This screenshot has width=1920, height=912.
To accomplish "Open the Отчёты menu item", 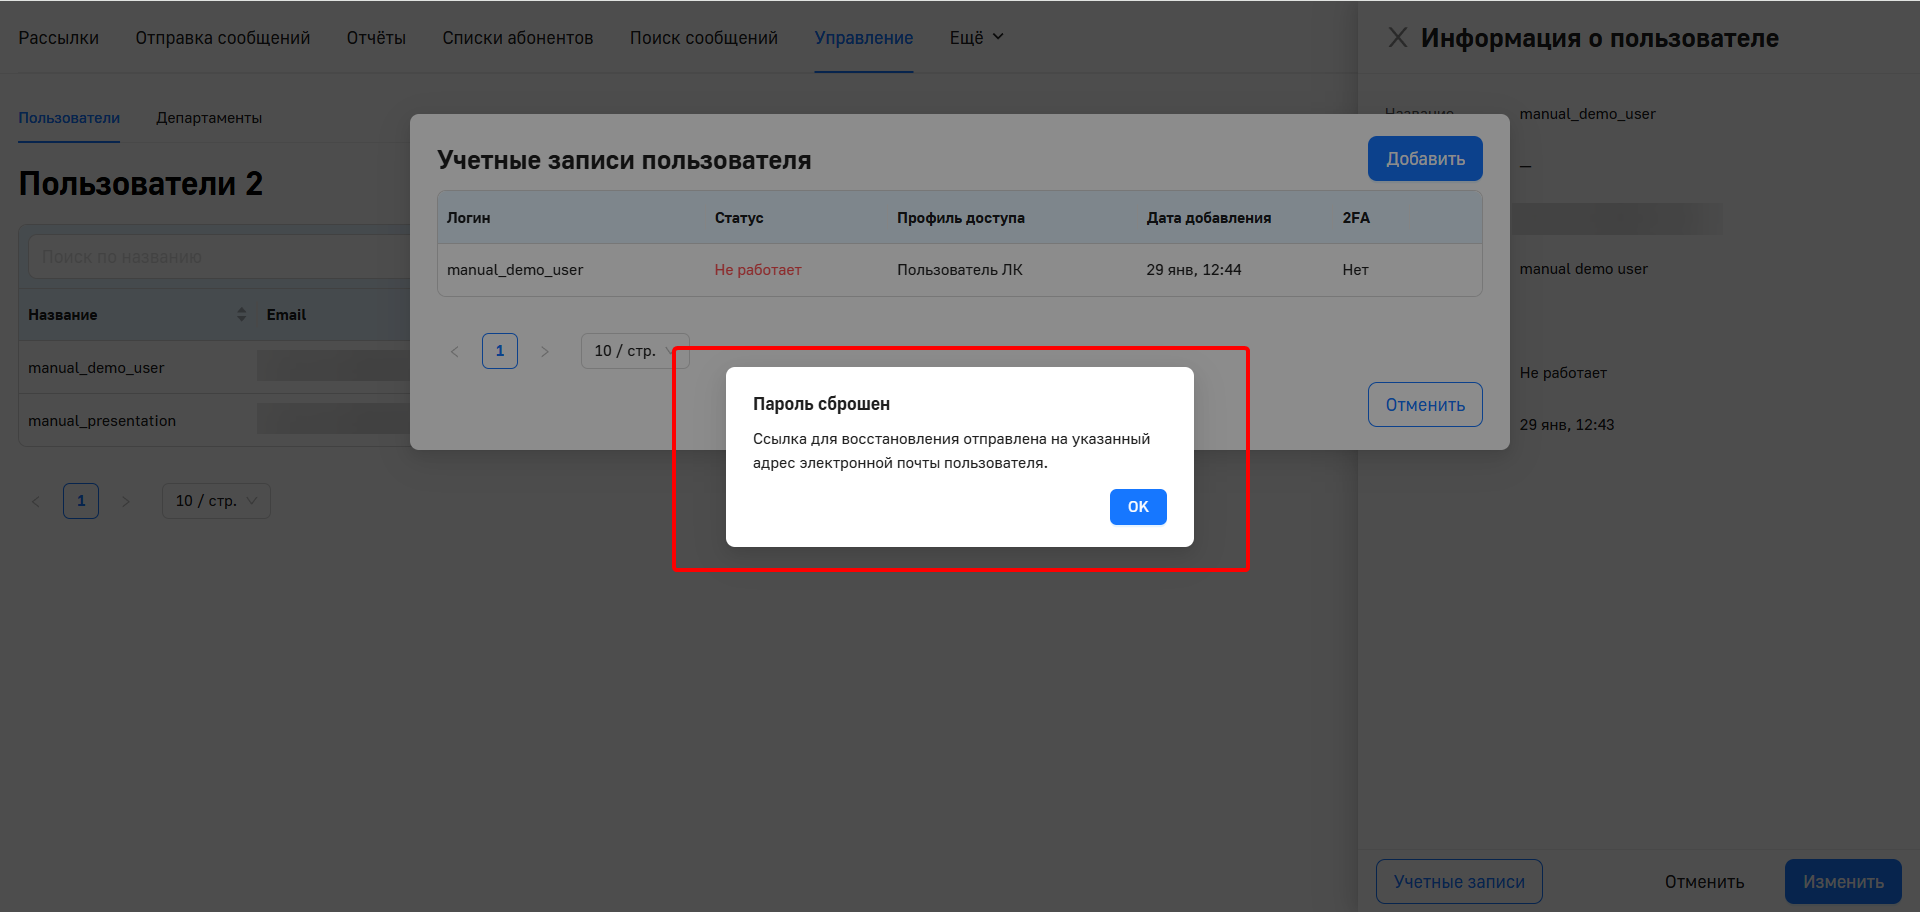I will point(376,38).
